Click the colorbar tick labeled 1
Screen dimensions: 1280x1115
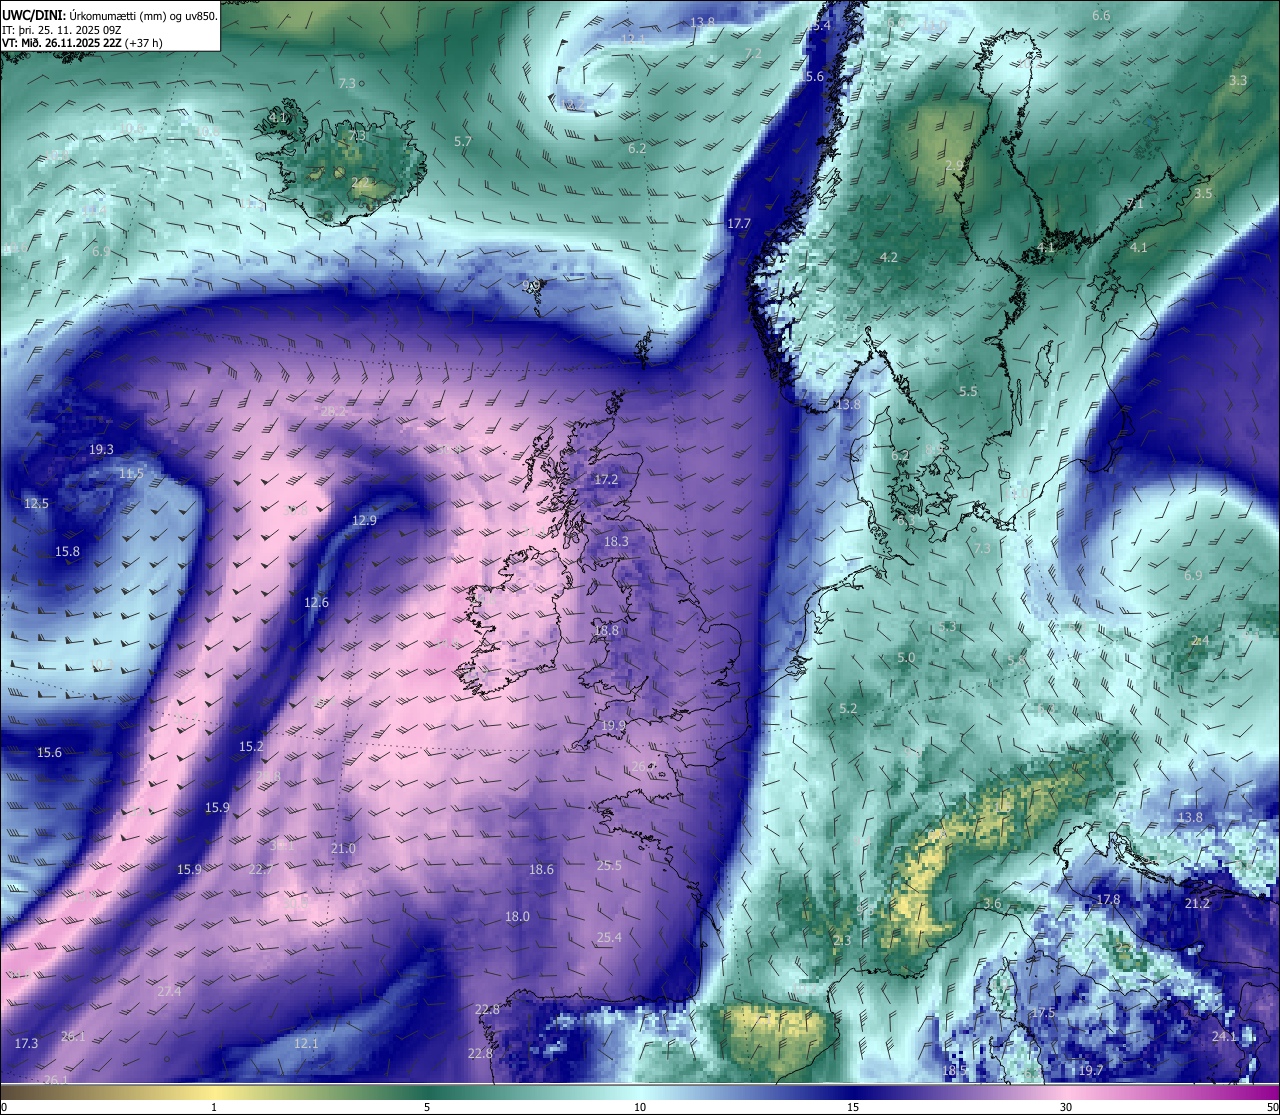214,1107
